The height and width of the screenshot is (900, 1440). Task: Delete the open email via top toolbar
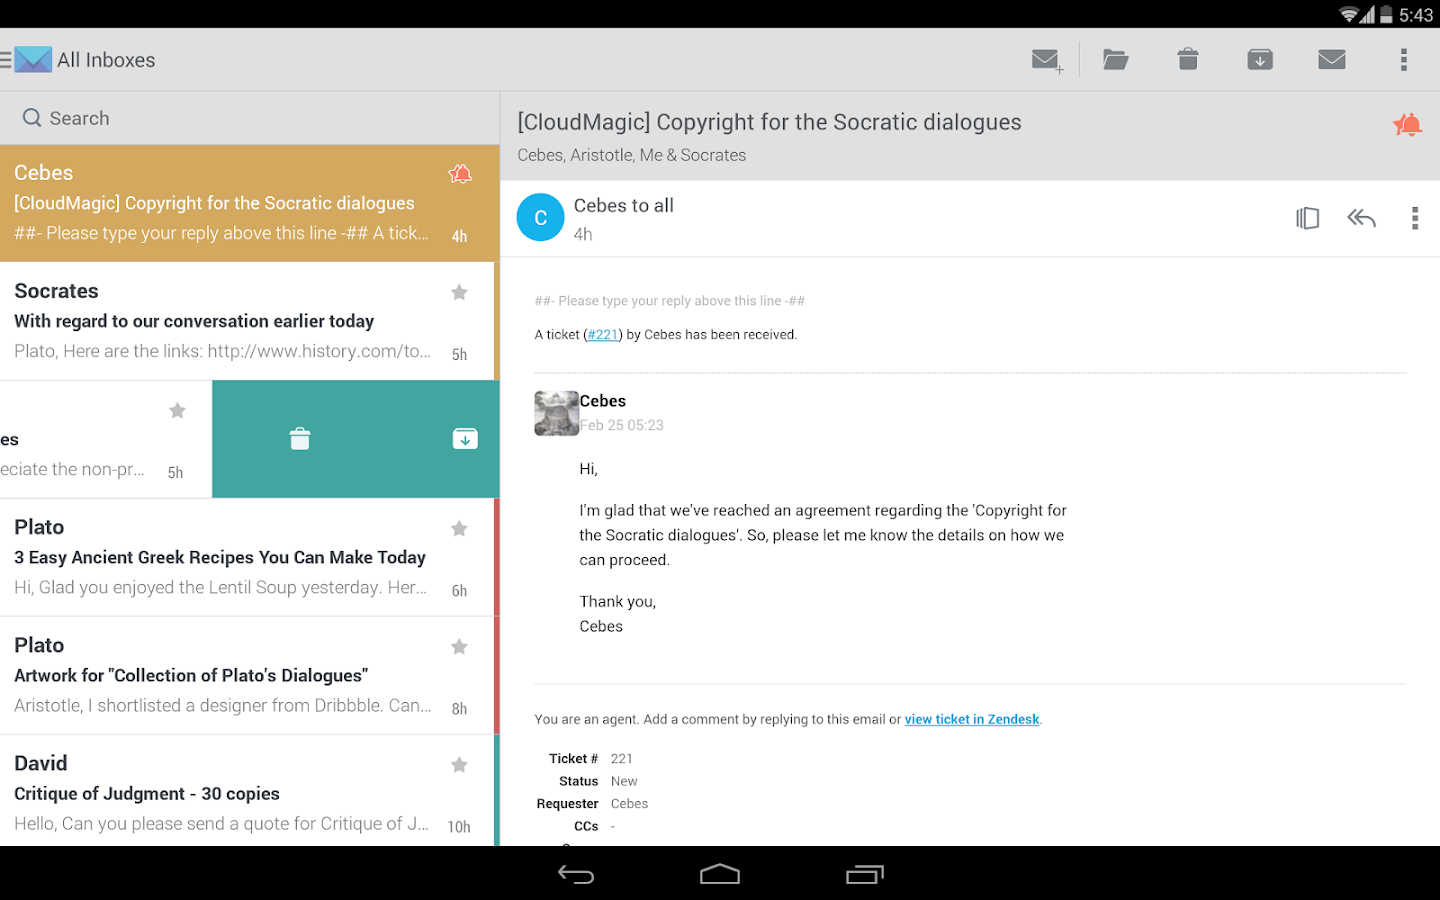coord(1188,60)
